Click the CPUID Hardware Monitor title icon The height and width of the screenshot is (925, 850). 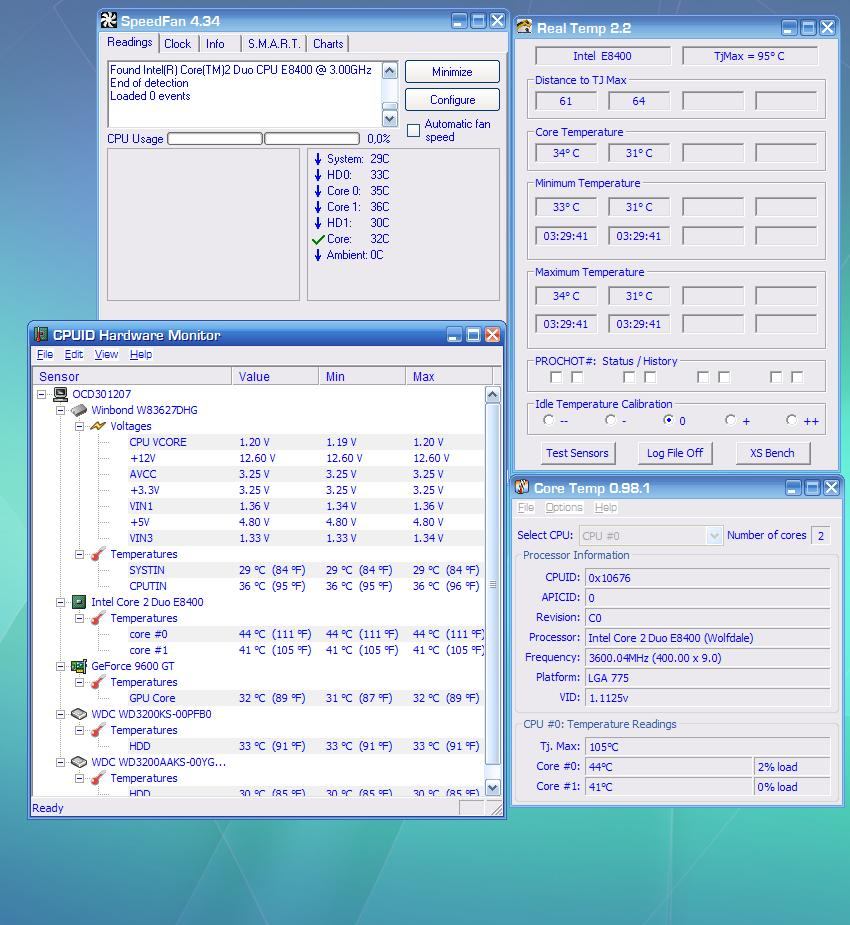[x=41, y=334]
